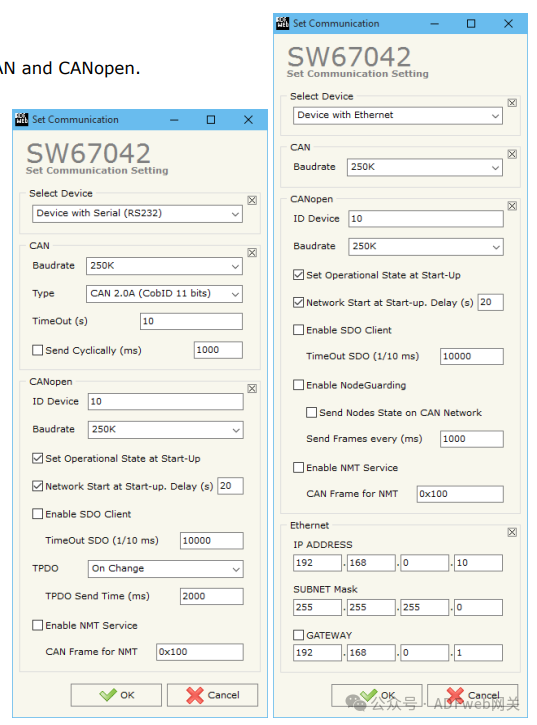Click the green checkmark OK in Serial window
The width and height of the screenshot is (537, 725).
coord(108,695)
